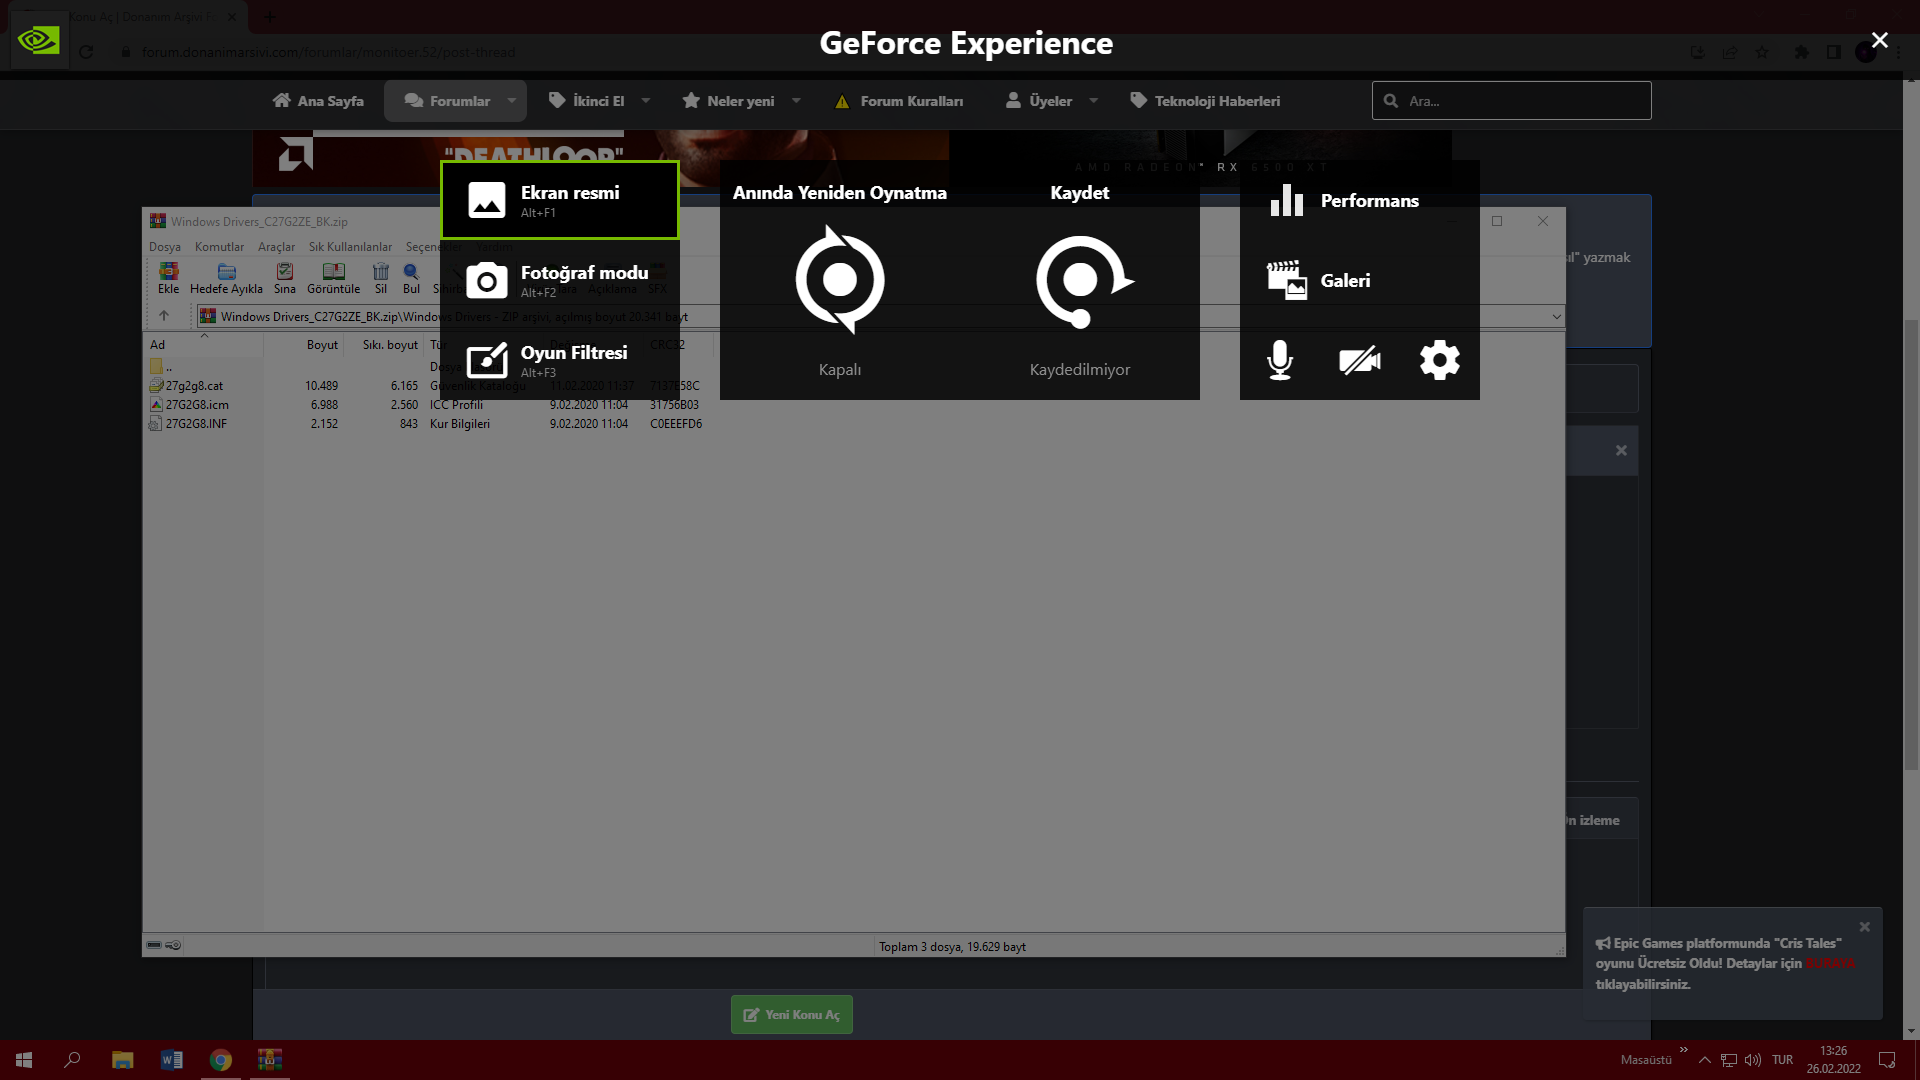
Task: Click Sına test button in WinRAR
Action: coord(285,278)
